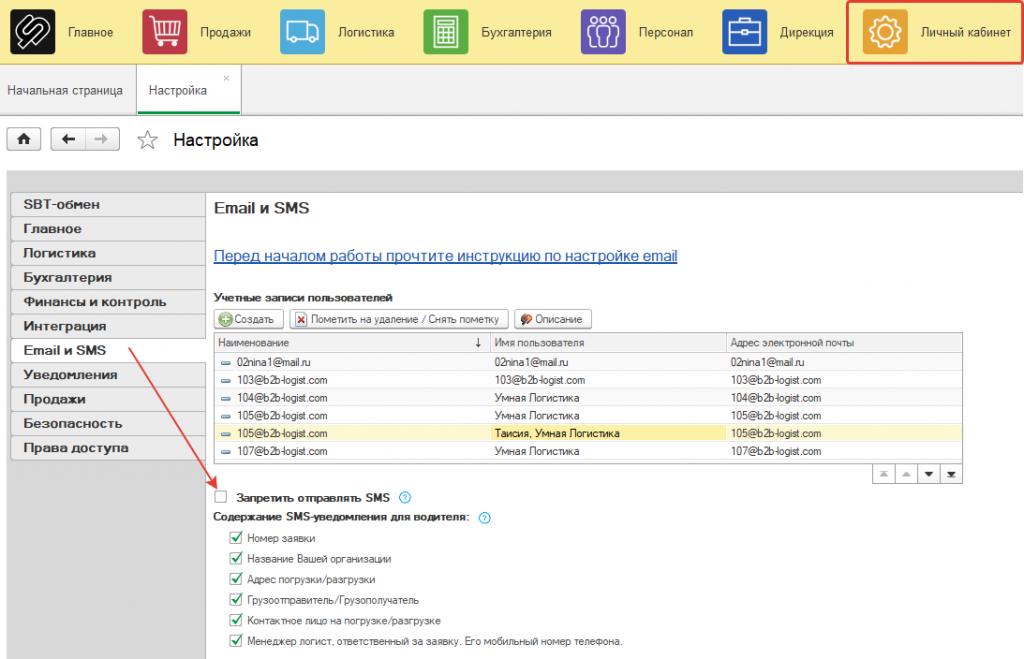Click the Создать button
This screenshot has height=659, width=1024.
(x=248, y=319)
